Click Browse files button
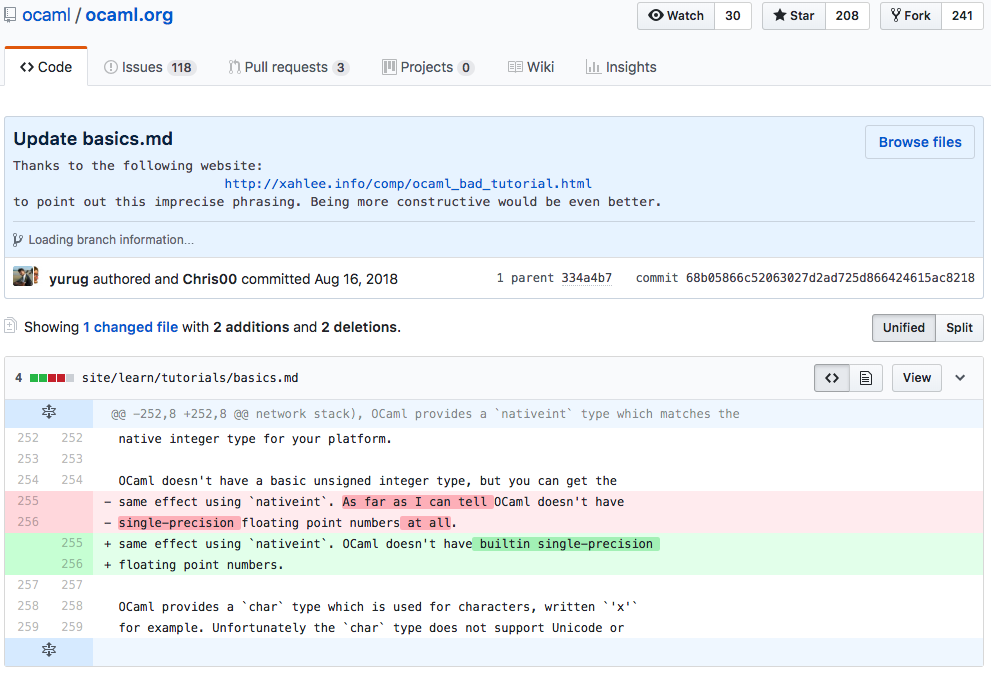The height and width of the screenshot is (676, 991). tap(920, 142)
